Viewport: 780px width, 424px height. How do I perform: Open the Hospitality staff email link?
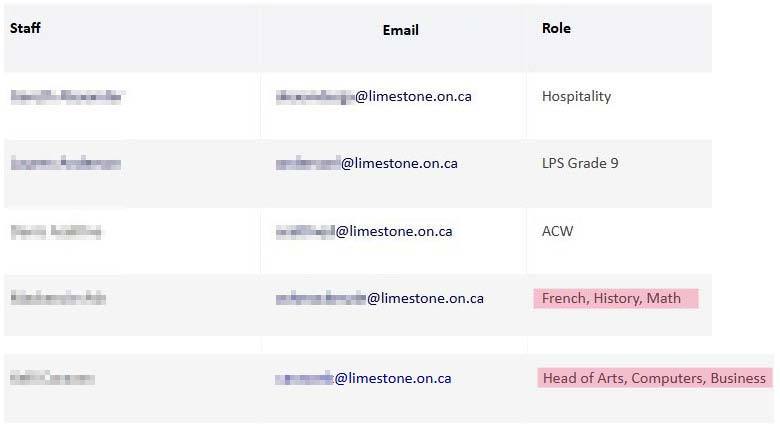(374, 96)
